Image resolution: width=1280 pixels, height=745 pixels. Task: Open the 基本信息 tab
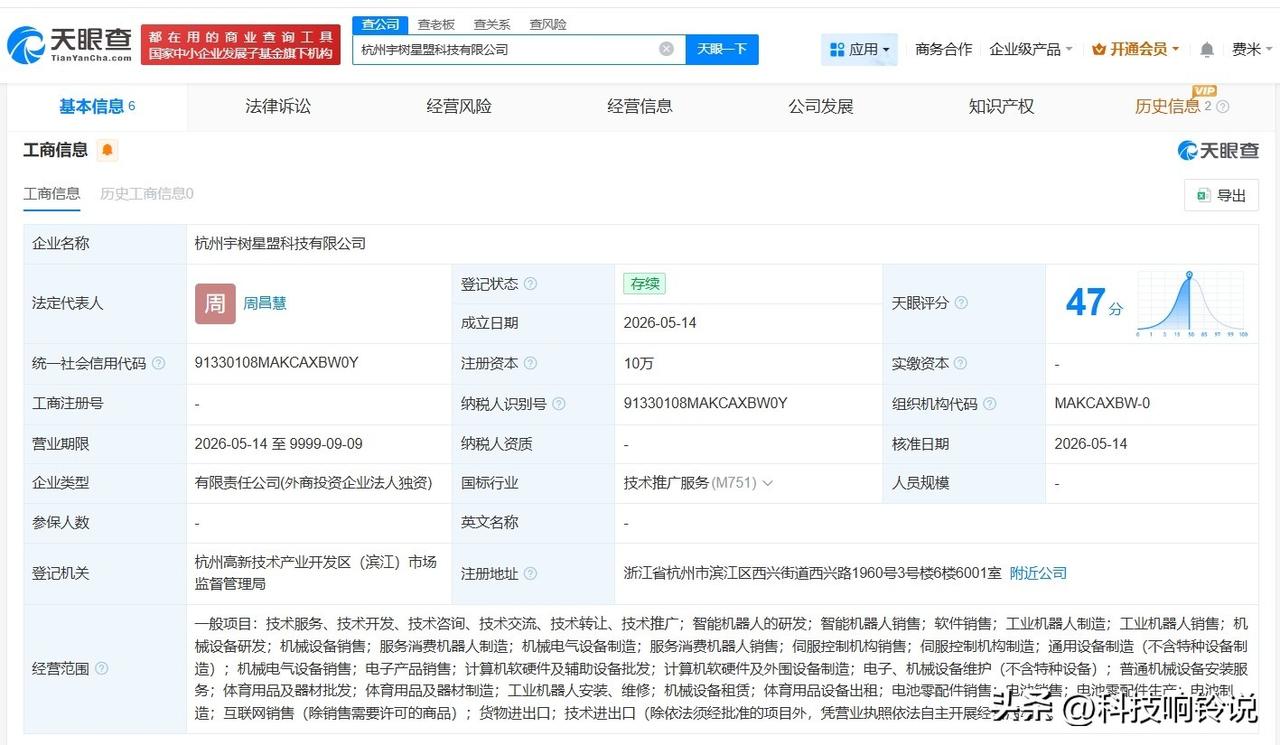coord(97,107)
